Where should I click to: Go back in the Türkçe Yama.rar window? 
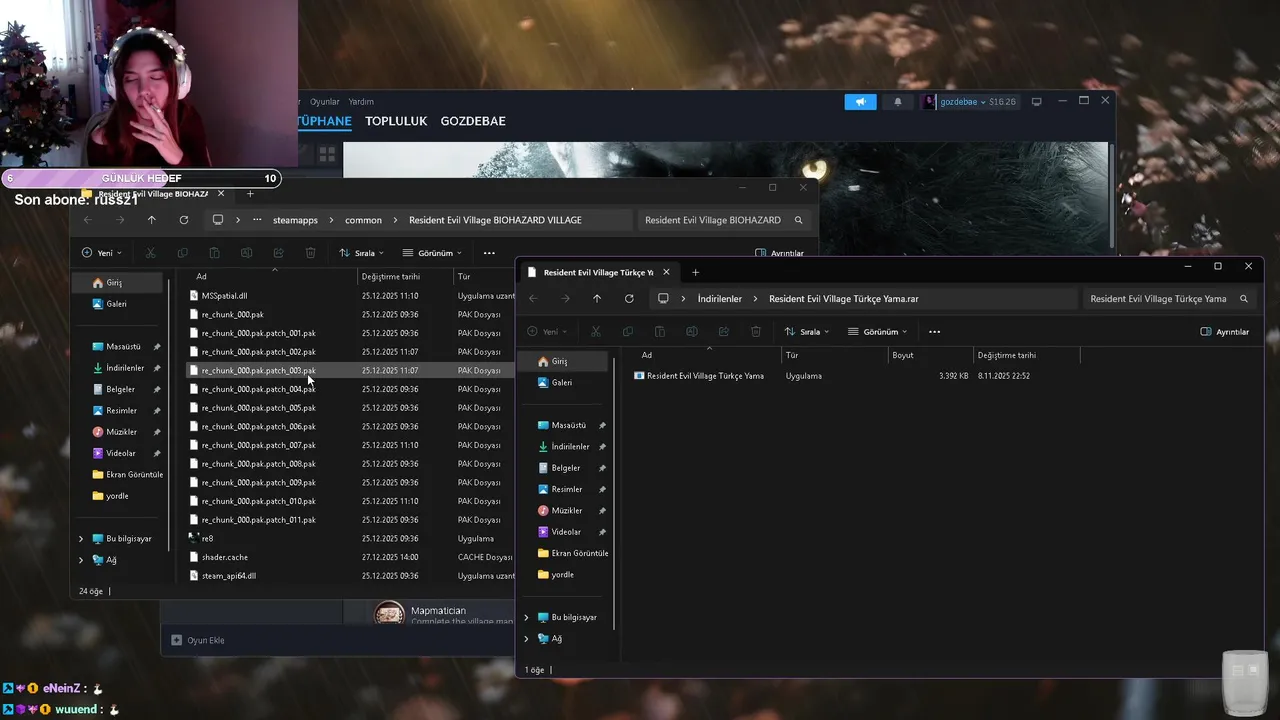(x=533, y=299)
